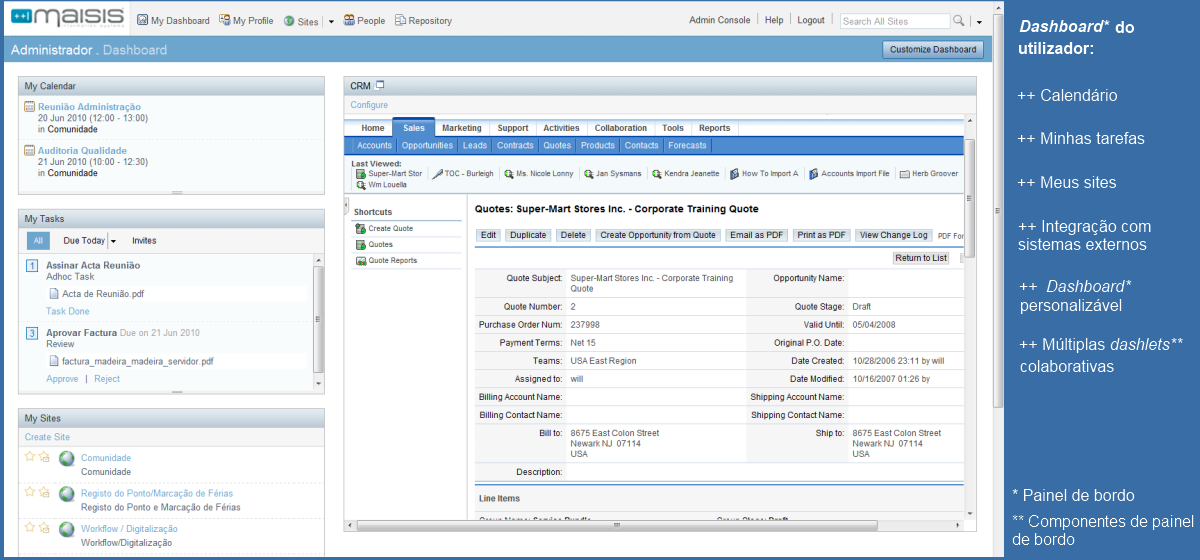
Task: Click the How To Import A document icon
Action: coord(734,173)
